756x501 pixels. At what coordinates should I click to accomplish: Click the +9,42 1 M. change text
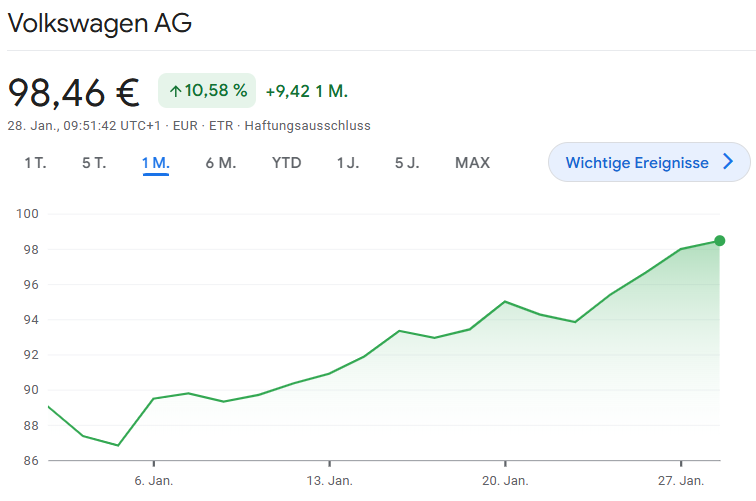coord(307,91)
